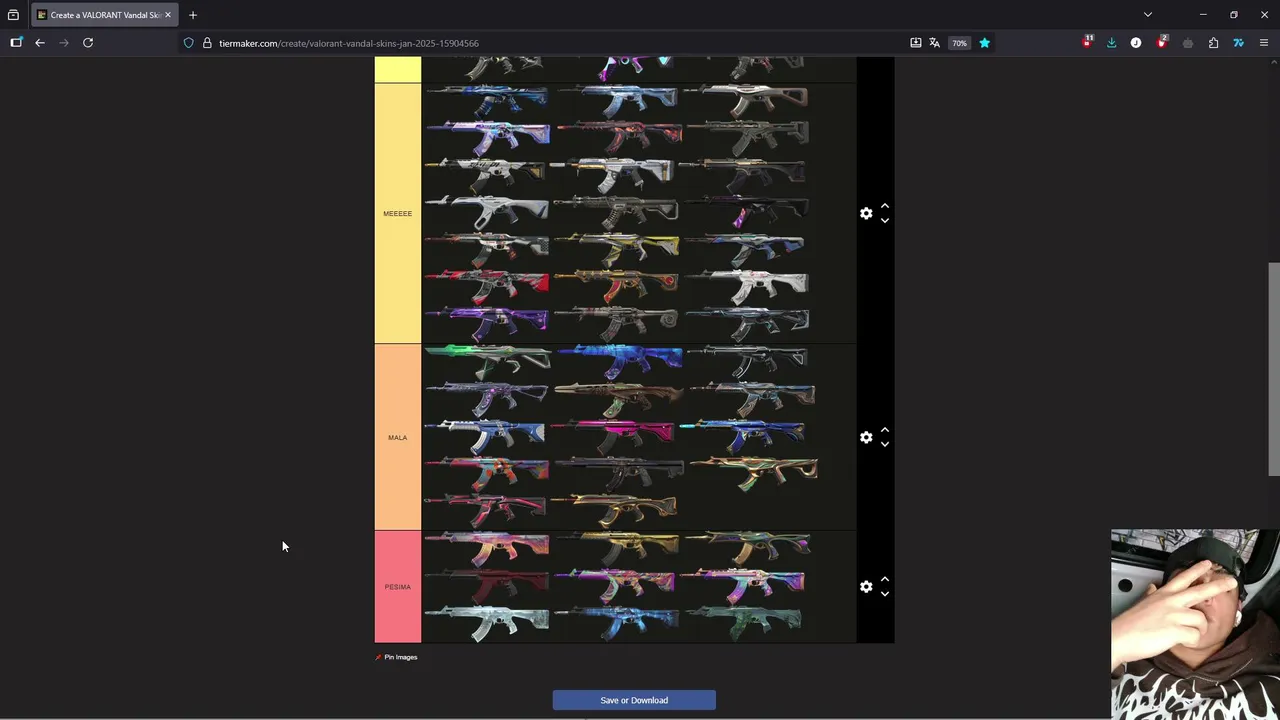Open the browser hamburger menu
Viewport: 1280px width, 720px height.
coord(1264,43)
